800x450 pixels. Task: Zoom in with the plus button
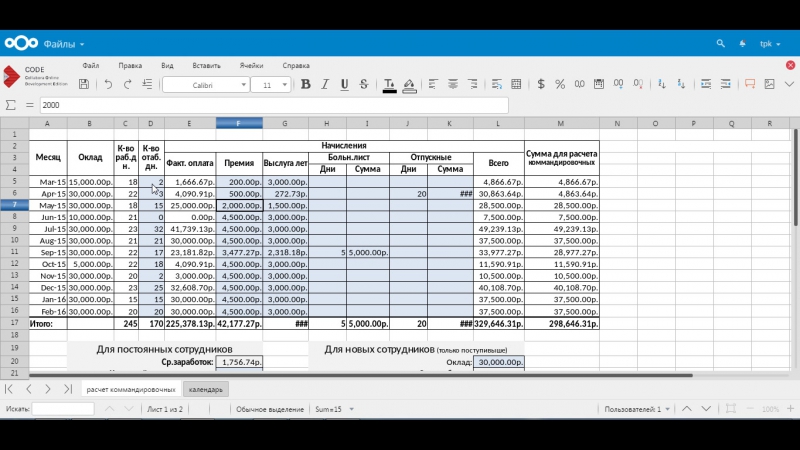[790, 409]
